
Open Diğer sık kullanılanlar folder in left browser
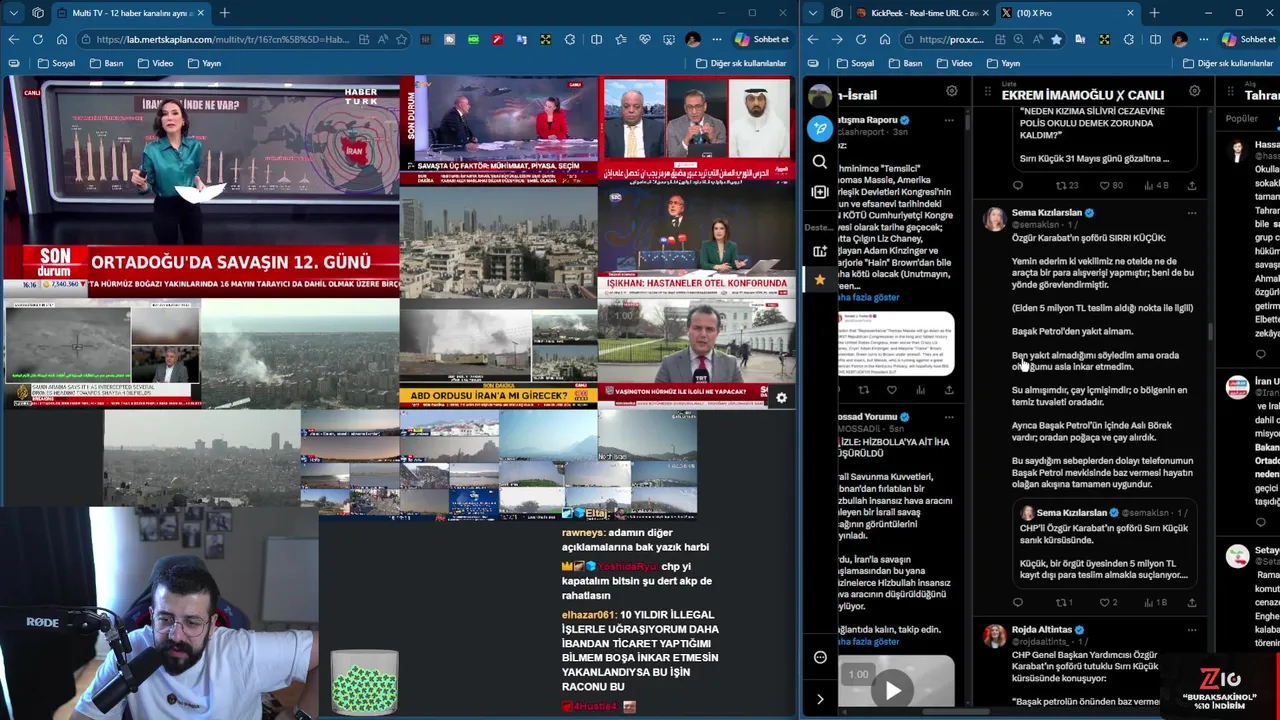pyautogui.click(x=740, y=63)
